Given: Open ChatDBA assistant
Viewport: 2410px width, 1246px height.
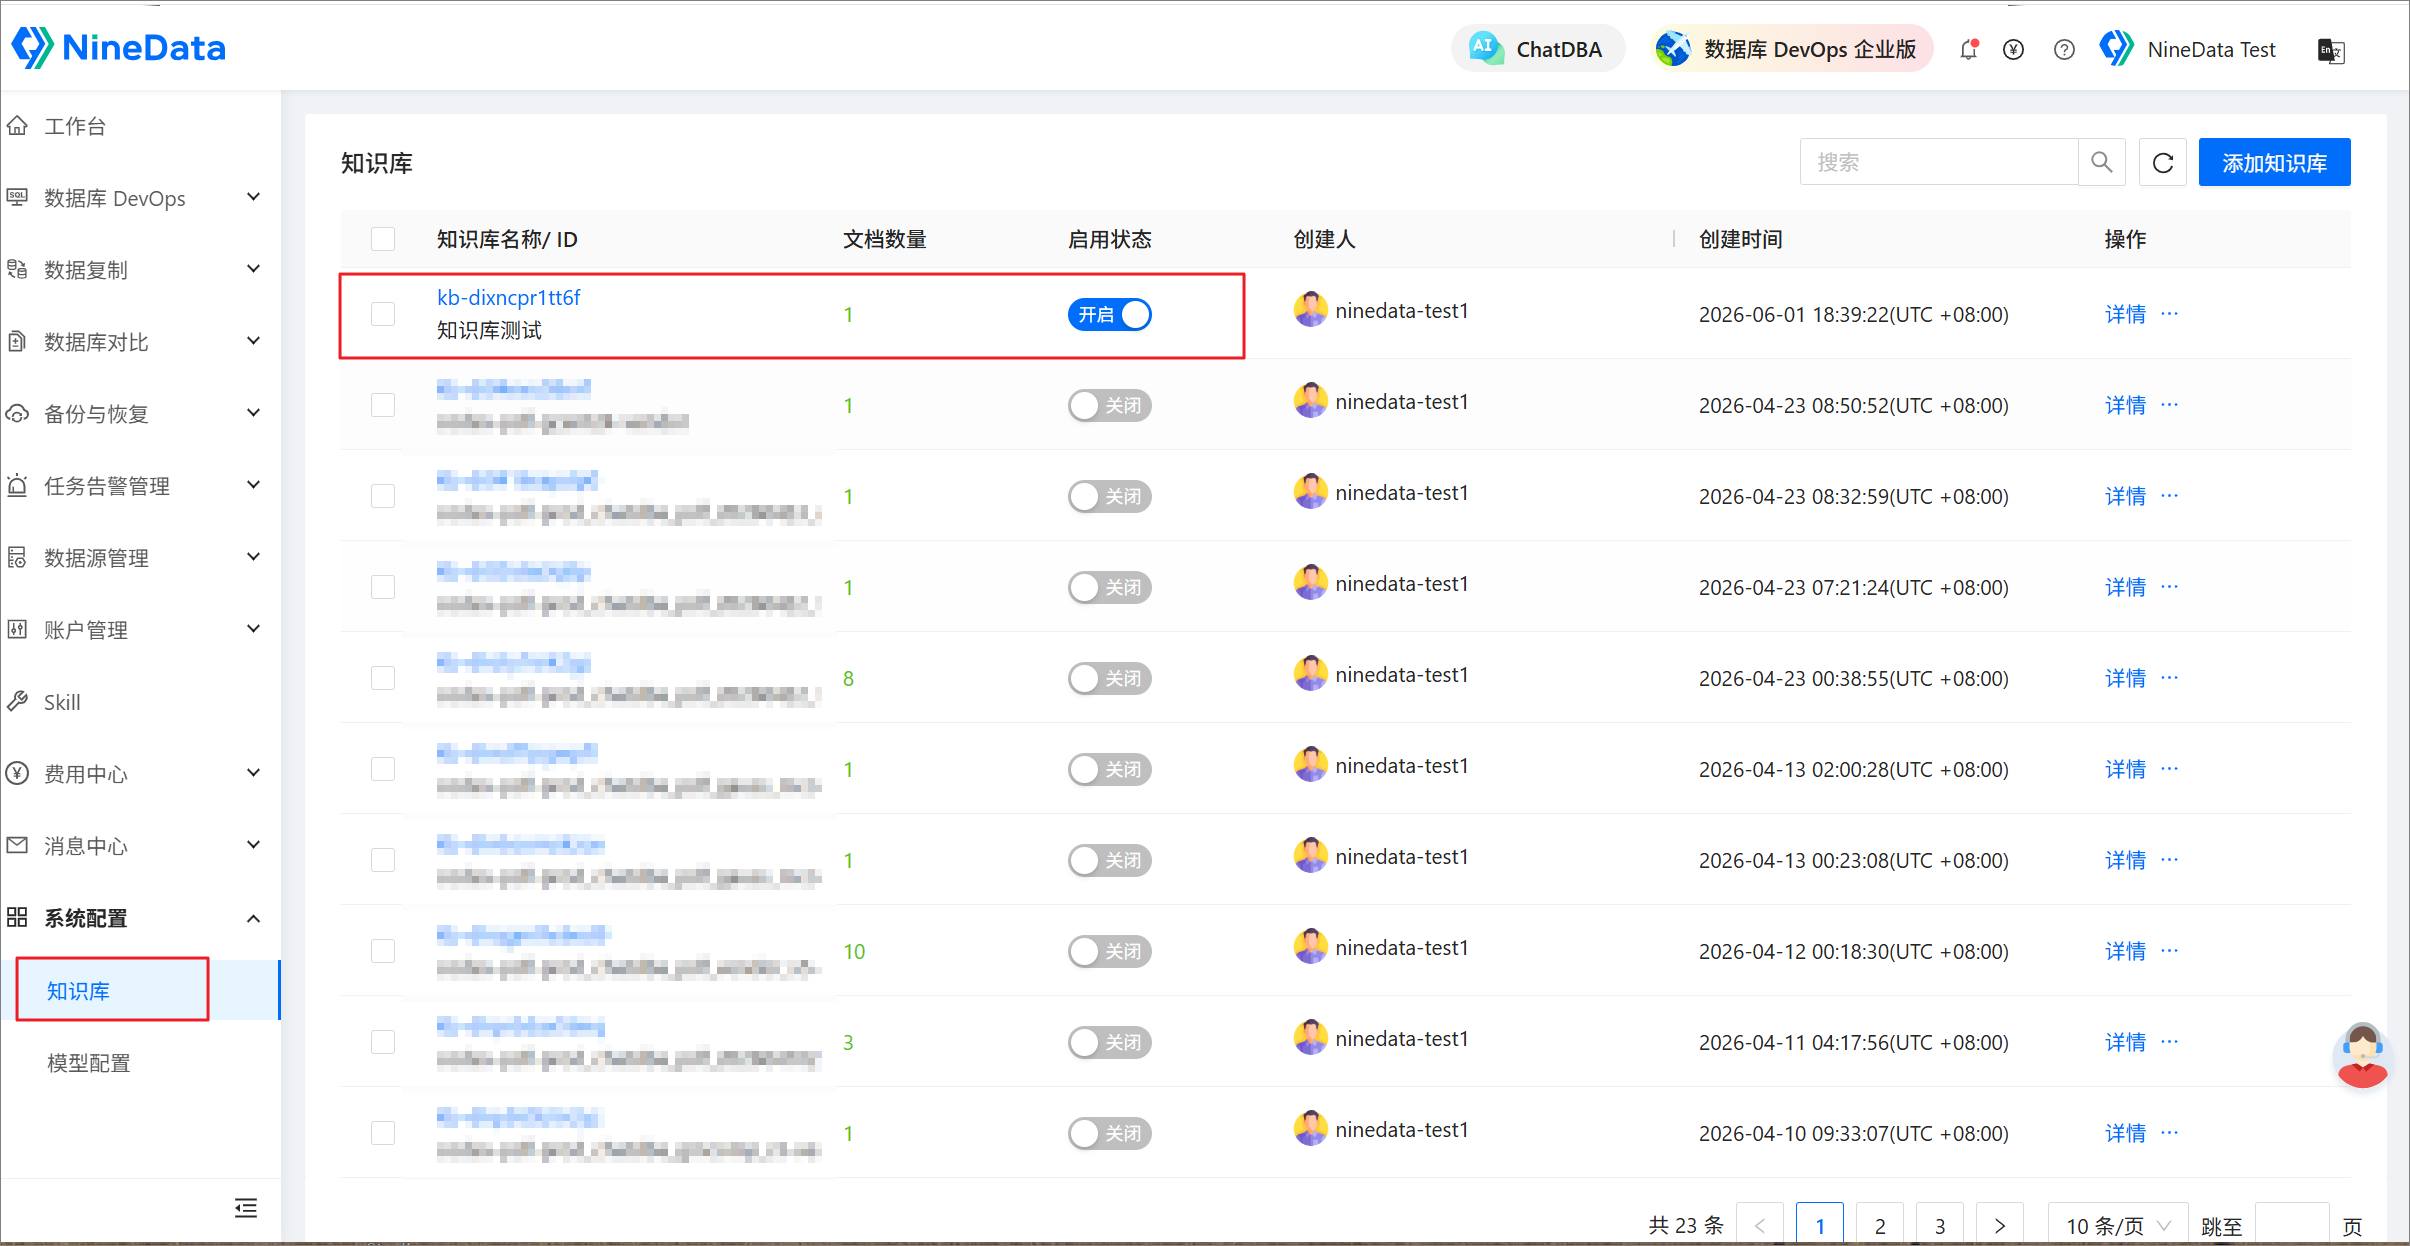Looking at the screenshot, I should pos(1537,49).
